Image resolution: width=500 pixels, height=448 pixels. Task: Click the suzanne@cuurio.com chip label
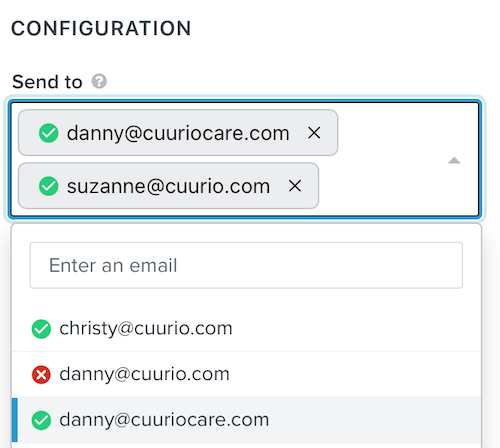click(x=168, y=186)
